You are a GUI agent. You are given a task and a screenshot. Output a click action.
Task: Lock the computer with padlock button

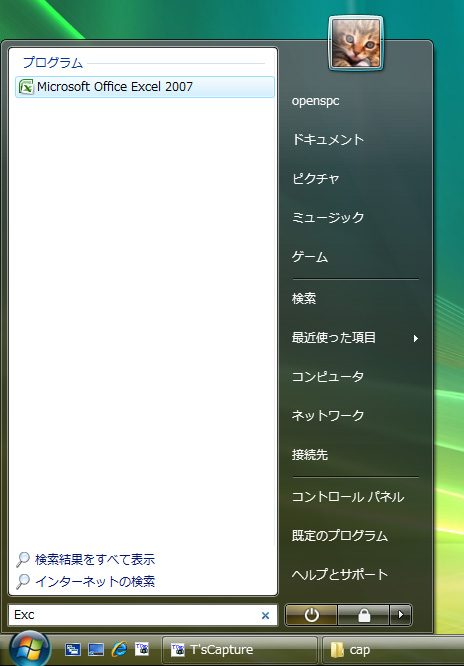[x=364, y=615]
